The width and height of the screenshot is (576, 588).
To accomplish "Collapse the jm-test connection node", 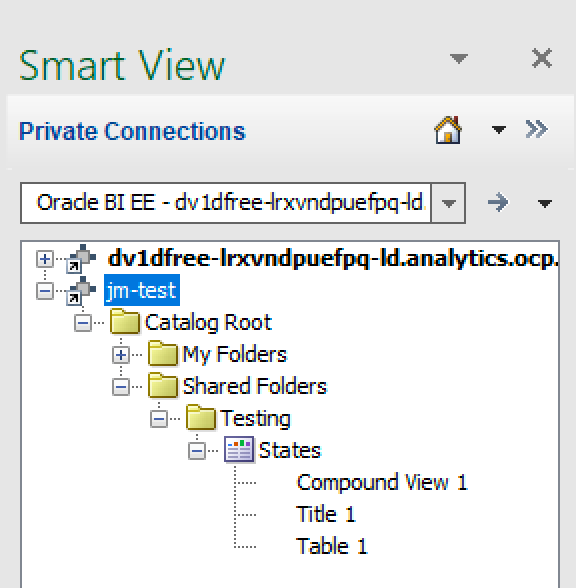I will coord(45,291).
